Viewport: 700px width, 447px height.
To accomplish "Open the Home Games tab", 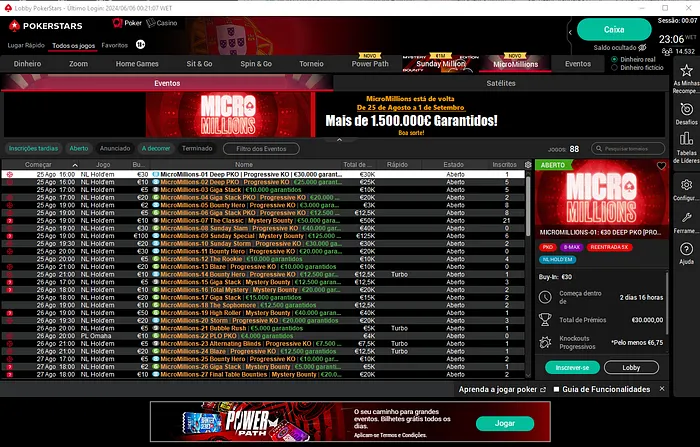I will [137, 64].
